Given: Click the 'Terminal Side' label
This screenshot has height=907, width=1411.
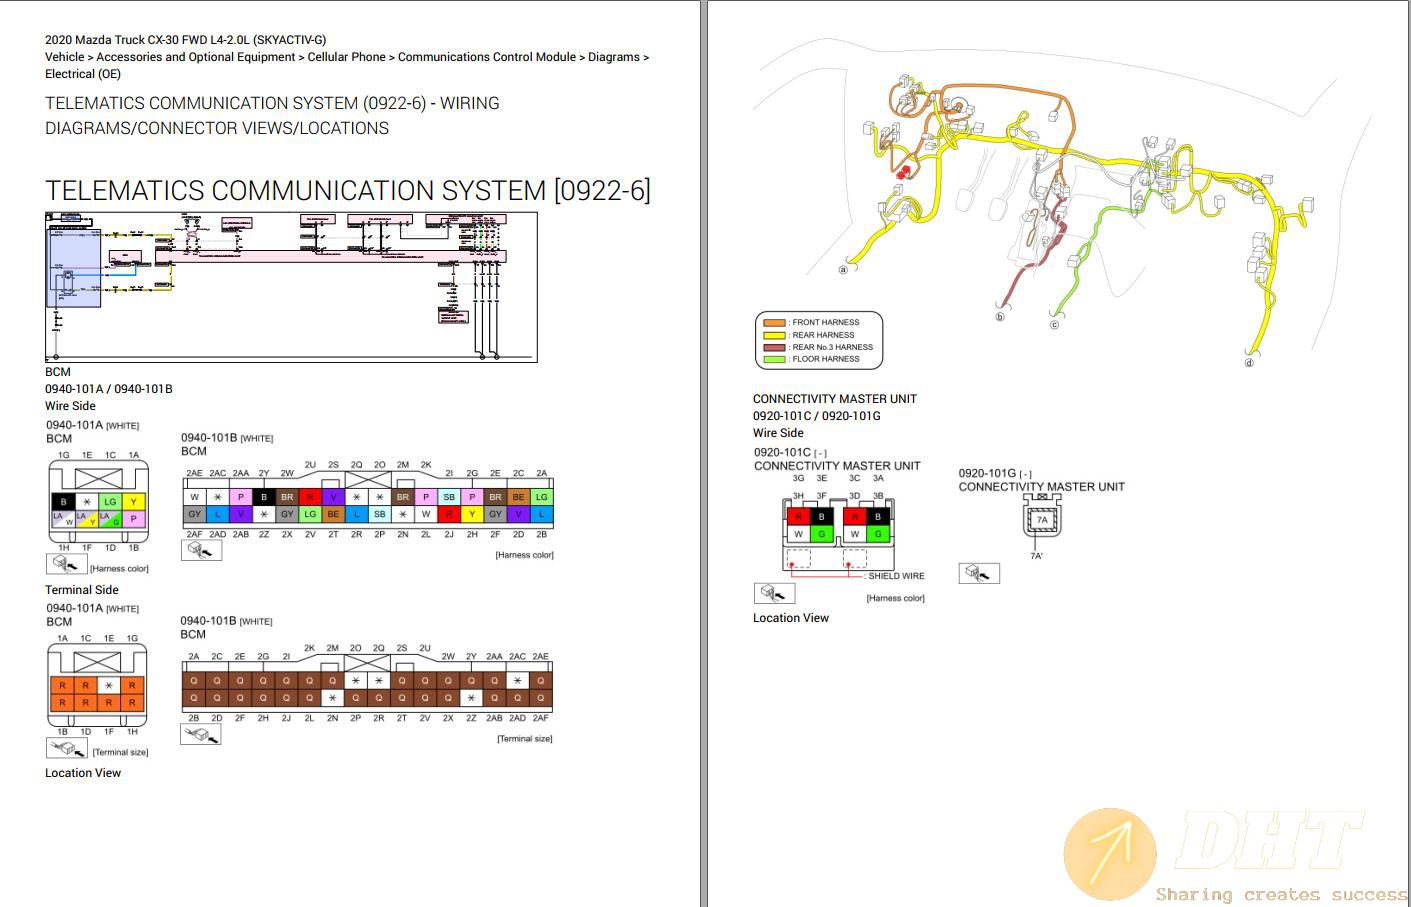Looking at the screenshot, I should [x=82, y=590].
